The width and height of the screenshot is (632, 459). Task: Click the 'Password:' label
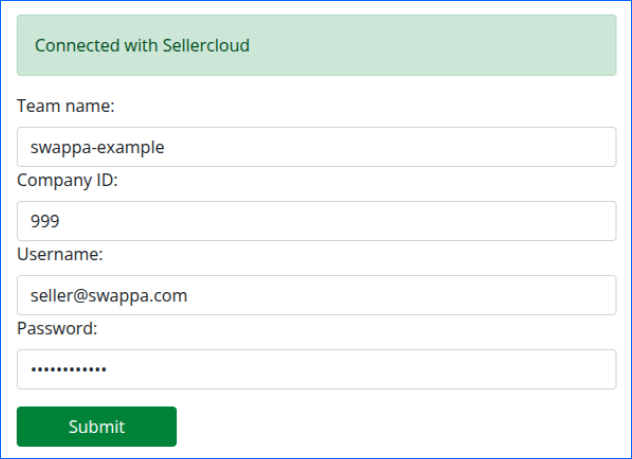(57, 328)
